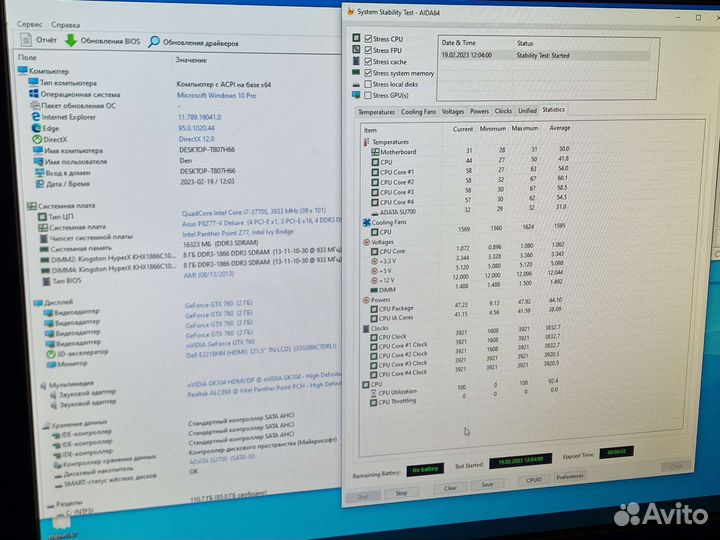The image size is (720, 540).
Task: Click the Temperatures thermometer icon in Statistics
Action: [x=366, y=142]
